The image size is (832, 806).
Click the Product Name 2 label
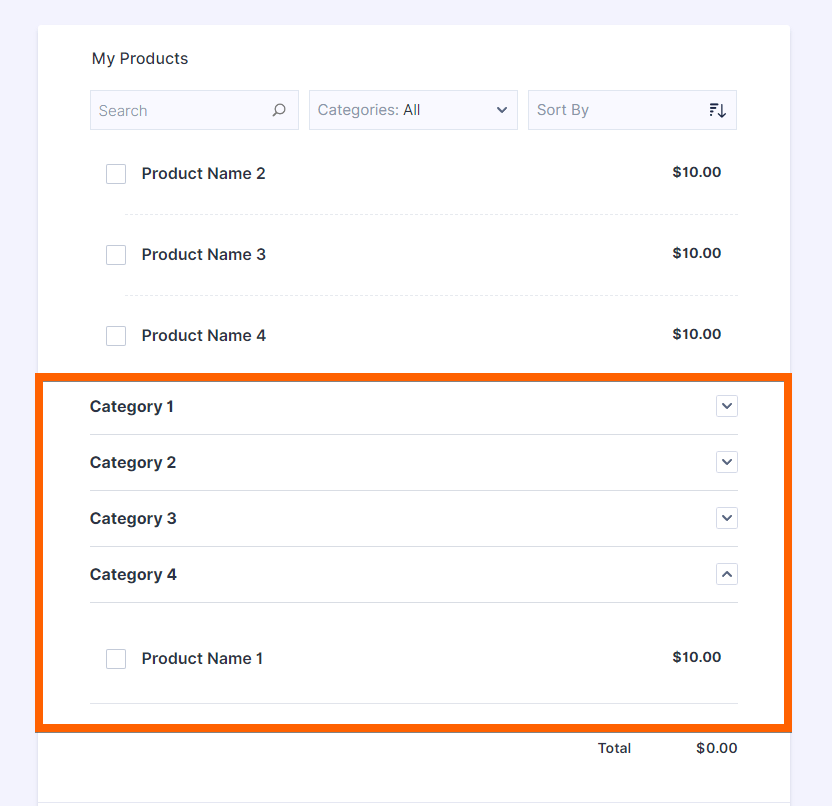coord(204,174)
